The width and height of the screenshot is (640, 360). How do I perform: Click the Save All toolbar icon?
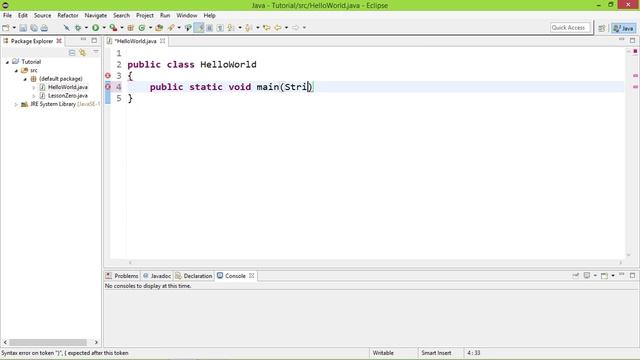[34, 28]
